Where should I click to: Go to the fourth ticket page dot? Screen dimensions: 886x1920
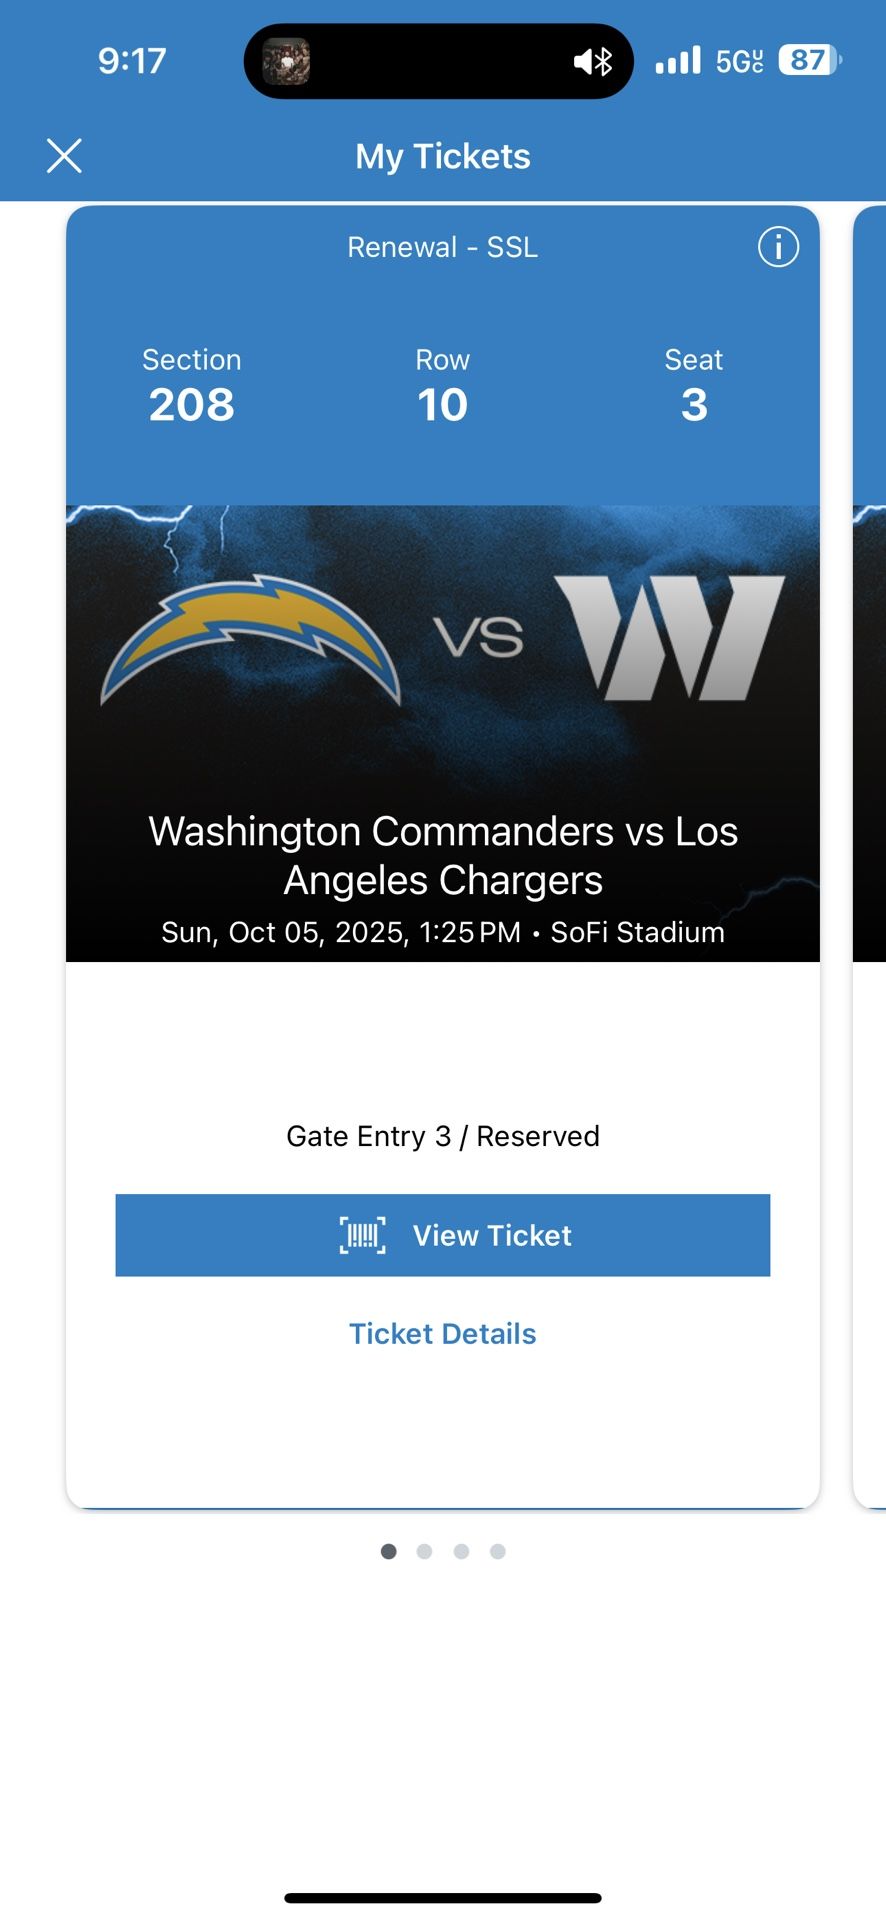[x=498, y=1551]
